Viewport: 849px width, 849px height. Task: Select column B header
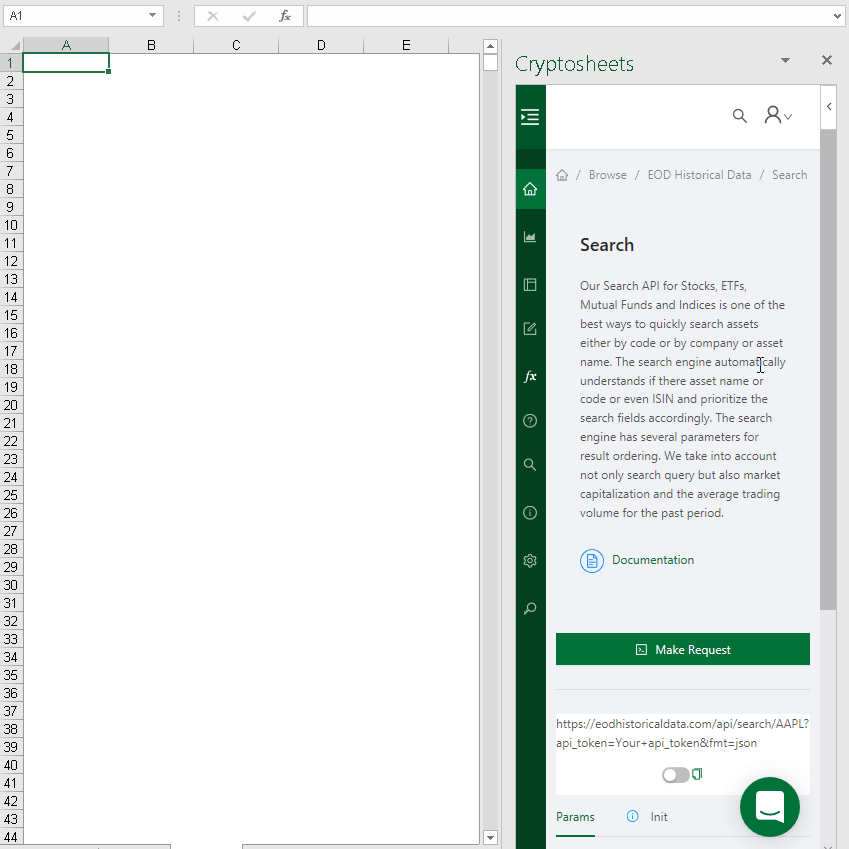(x=151, y=45)
